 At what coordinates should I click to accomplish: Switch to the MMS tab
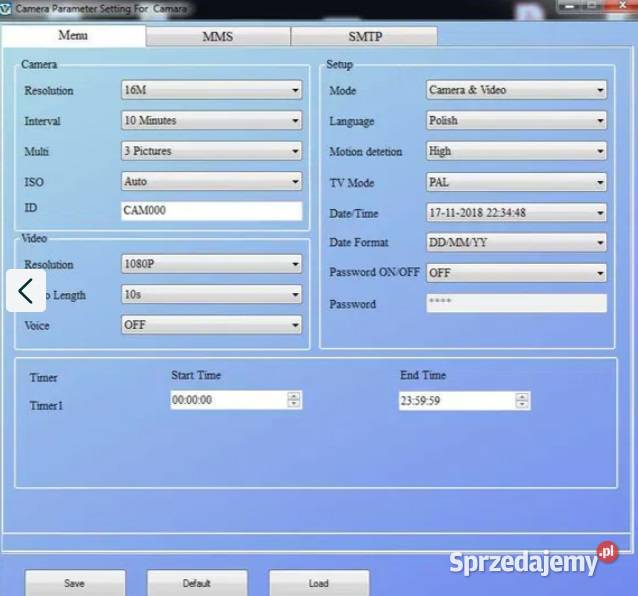click(217, 37)
